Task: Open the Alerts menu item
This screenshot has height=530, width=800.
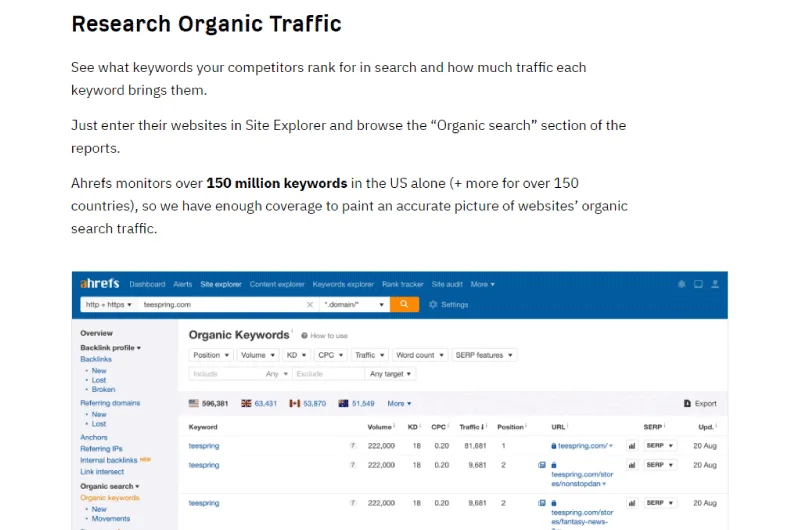Action: [182, 284]
